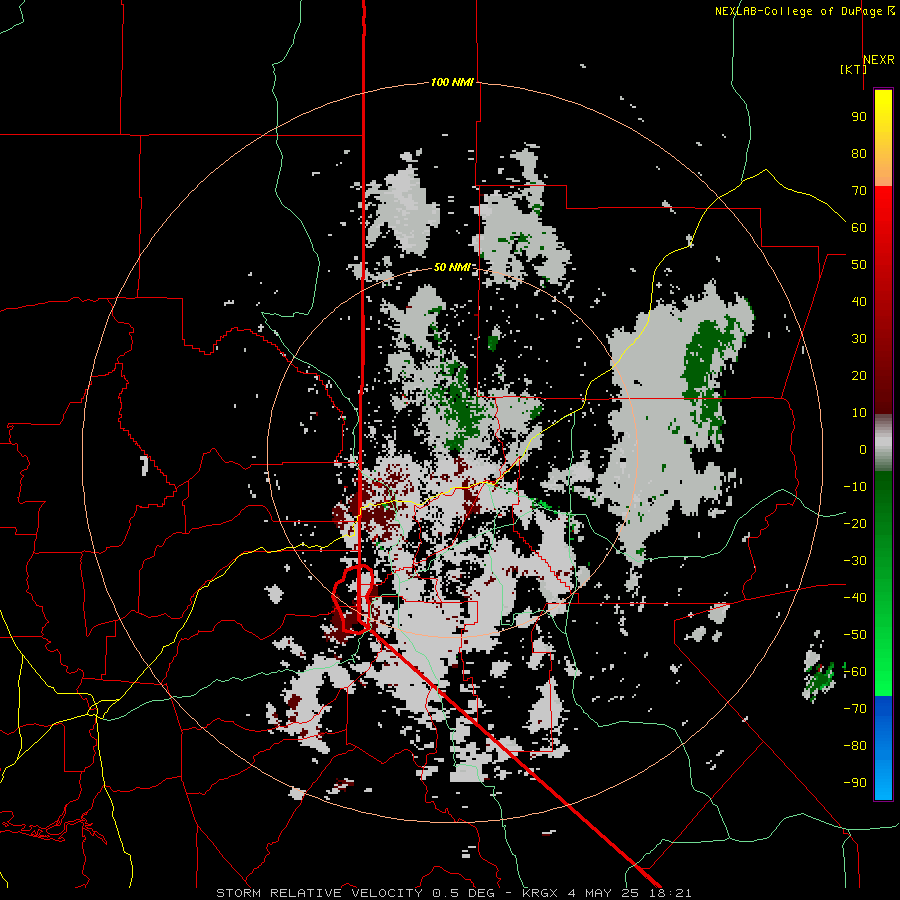This screenshot has width=900, height=900.
Task: Click the 50 NMI range ring label
Action: coord(452,267)
